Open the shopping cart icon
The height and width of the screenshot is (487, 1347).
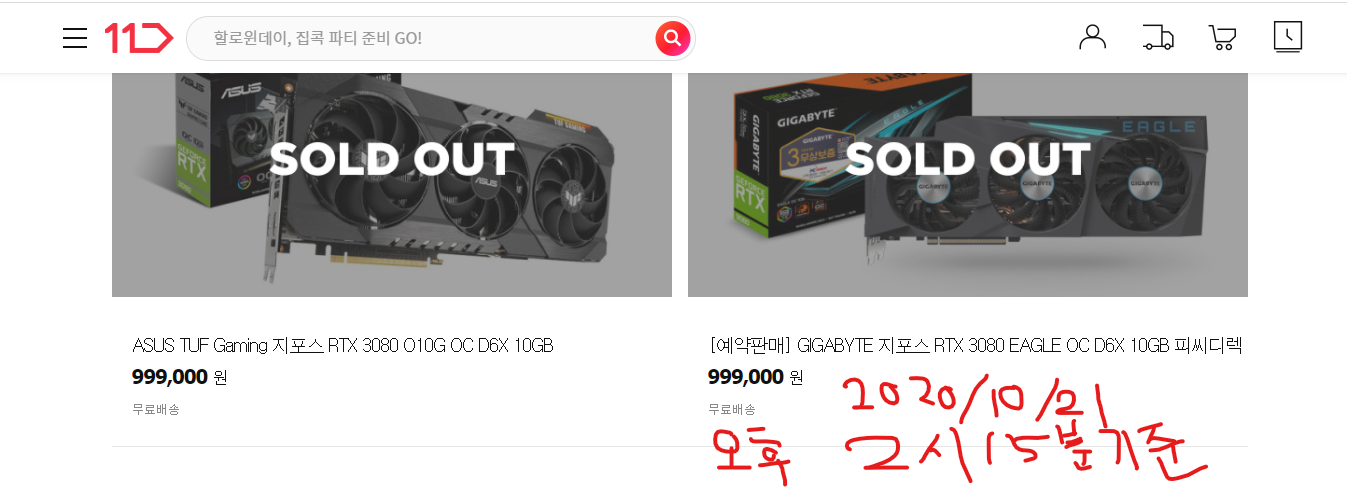(1222, 38)
